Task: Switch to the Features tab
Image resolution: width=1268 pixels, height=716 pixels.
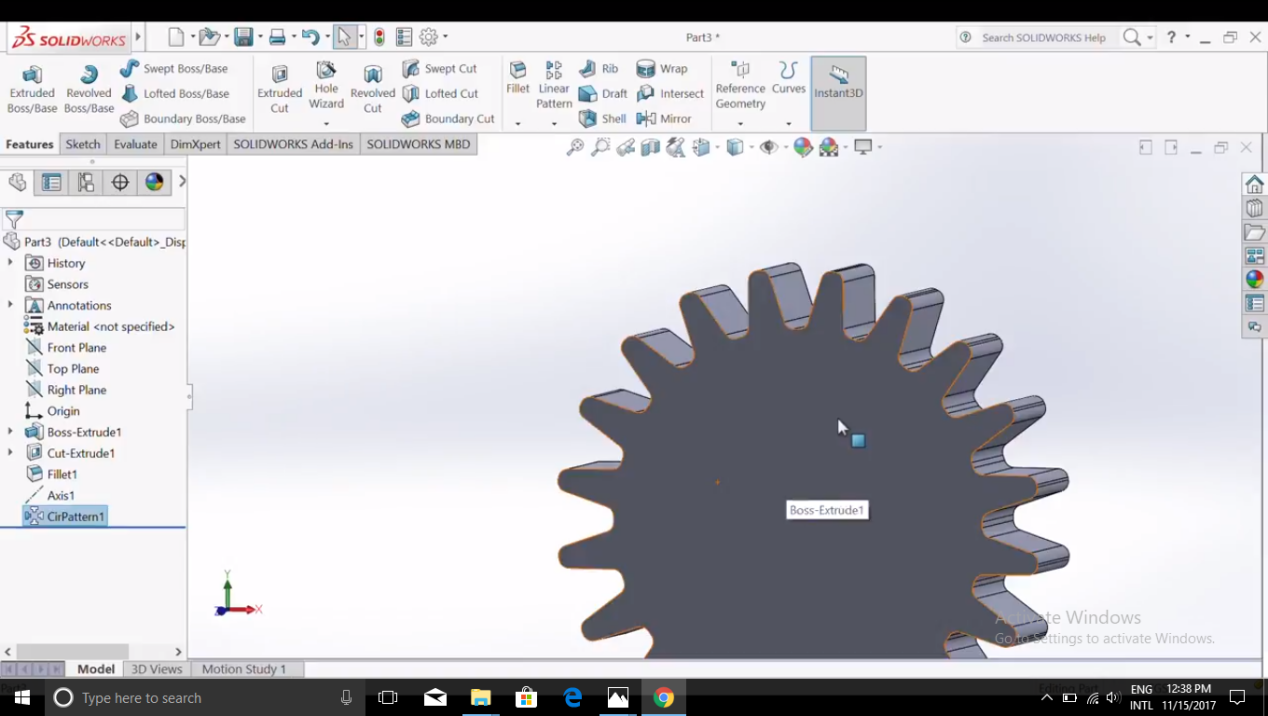Action: tap(30, 144)
